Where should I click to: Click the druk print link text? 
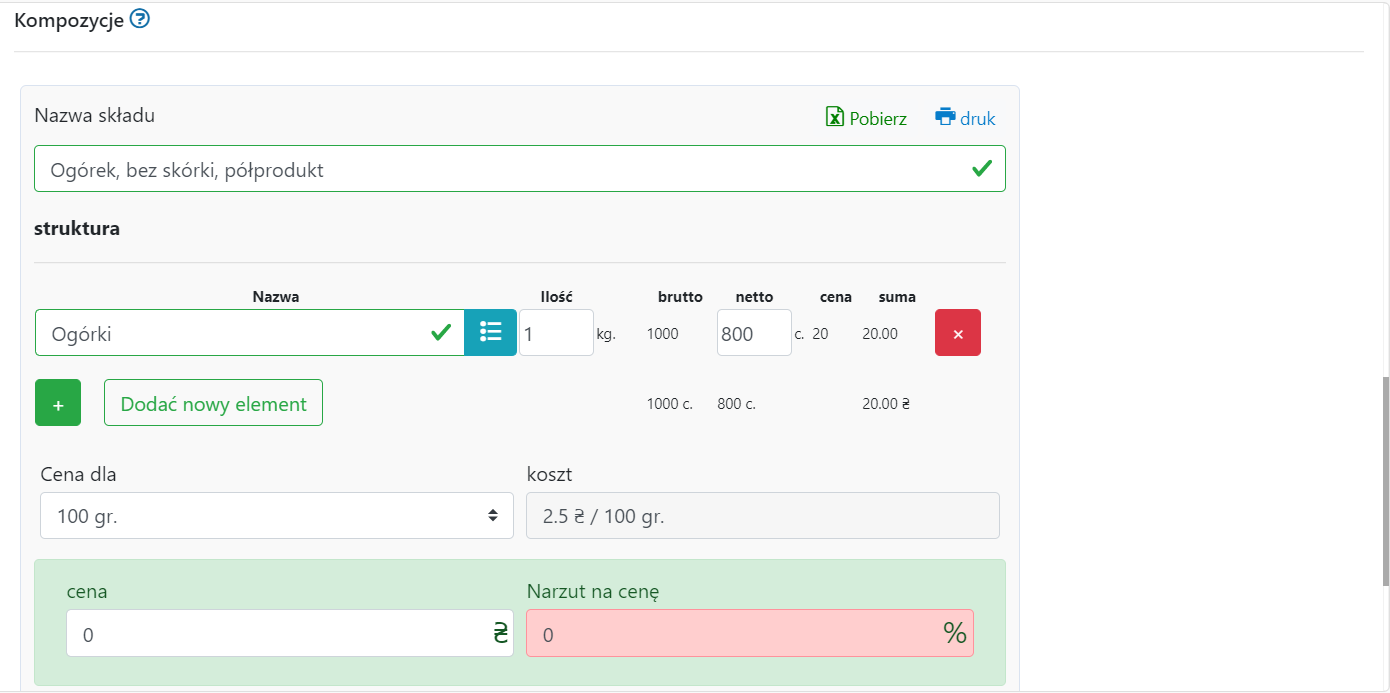(978, 119)
